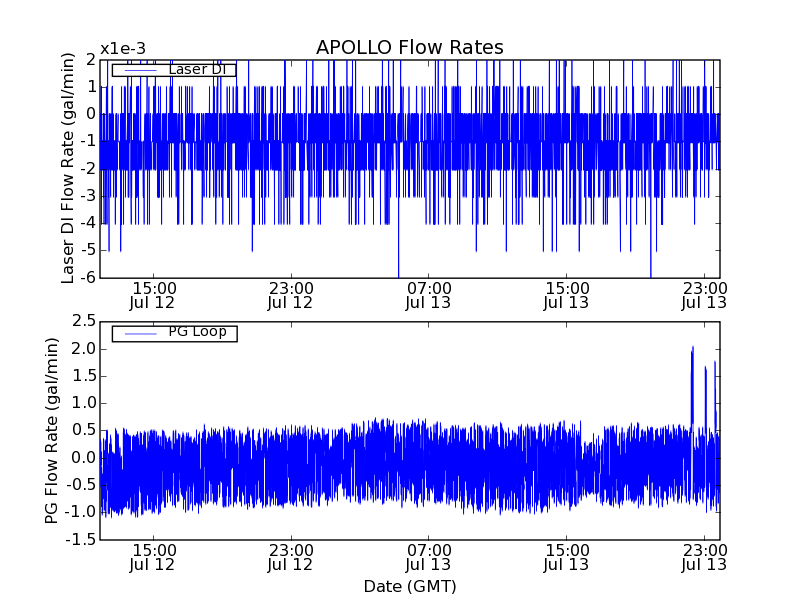Click the "Date (GMT)" x-axis label
The width and height of the screenshot is (800, 600).
[x=410, y=586]
